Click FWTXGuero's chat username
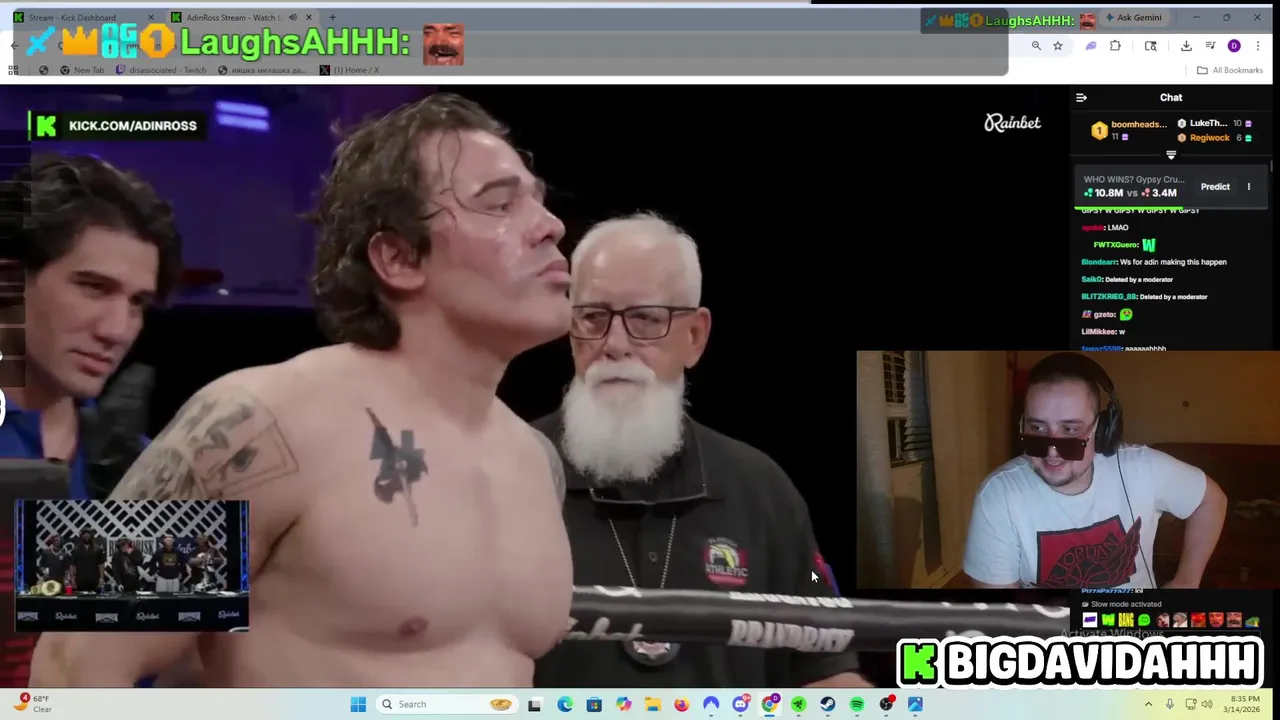This screenshot has width=1280, height=720. [x=1116, y=245]
